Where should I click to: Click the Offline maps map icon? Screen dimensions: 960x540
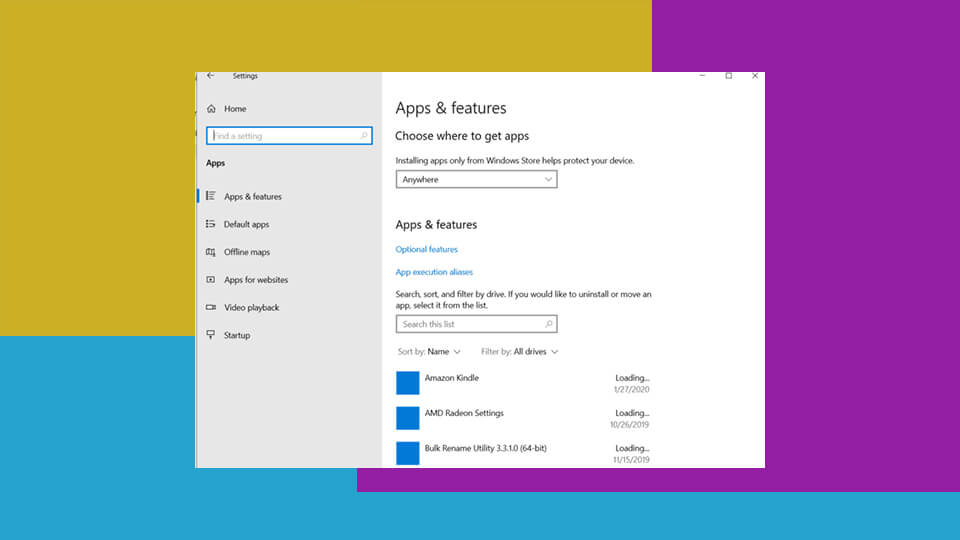211,252
